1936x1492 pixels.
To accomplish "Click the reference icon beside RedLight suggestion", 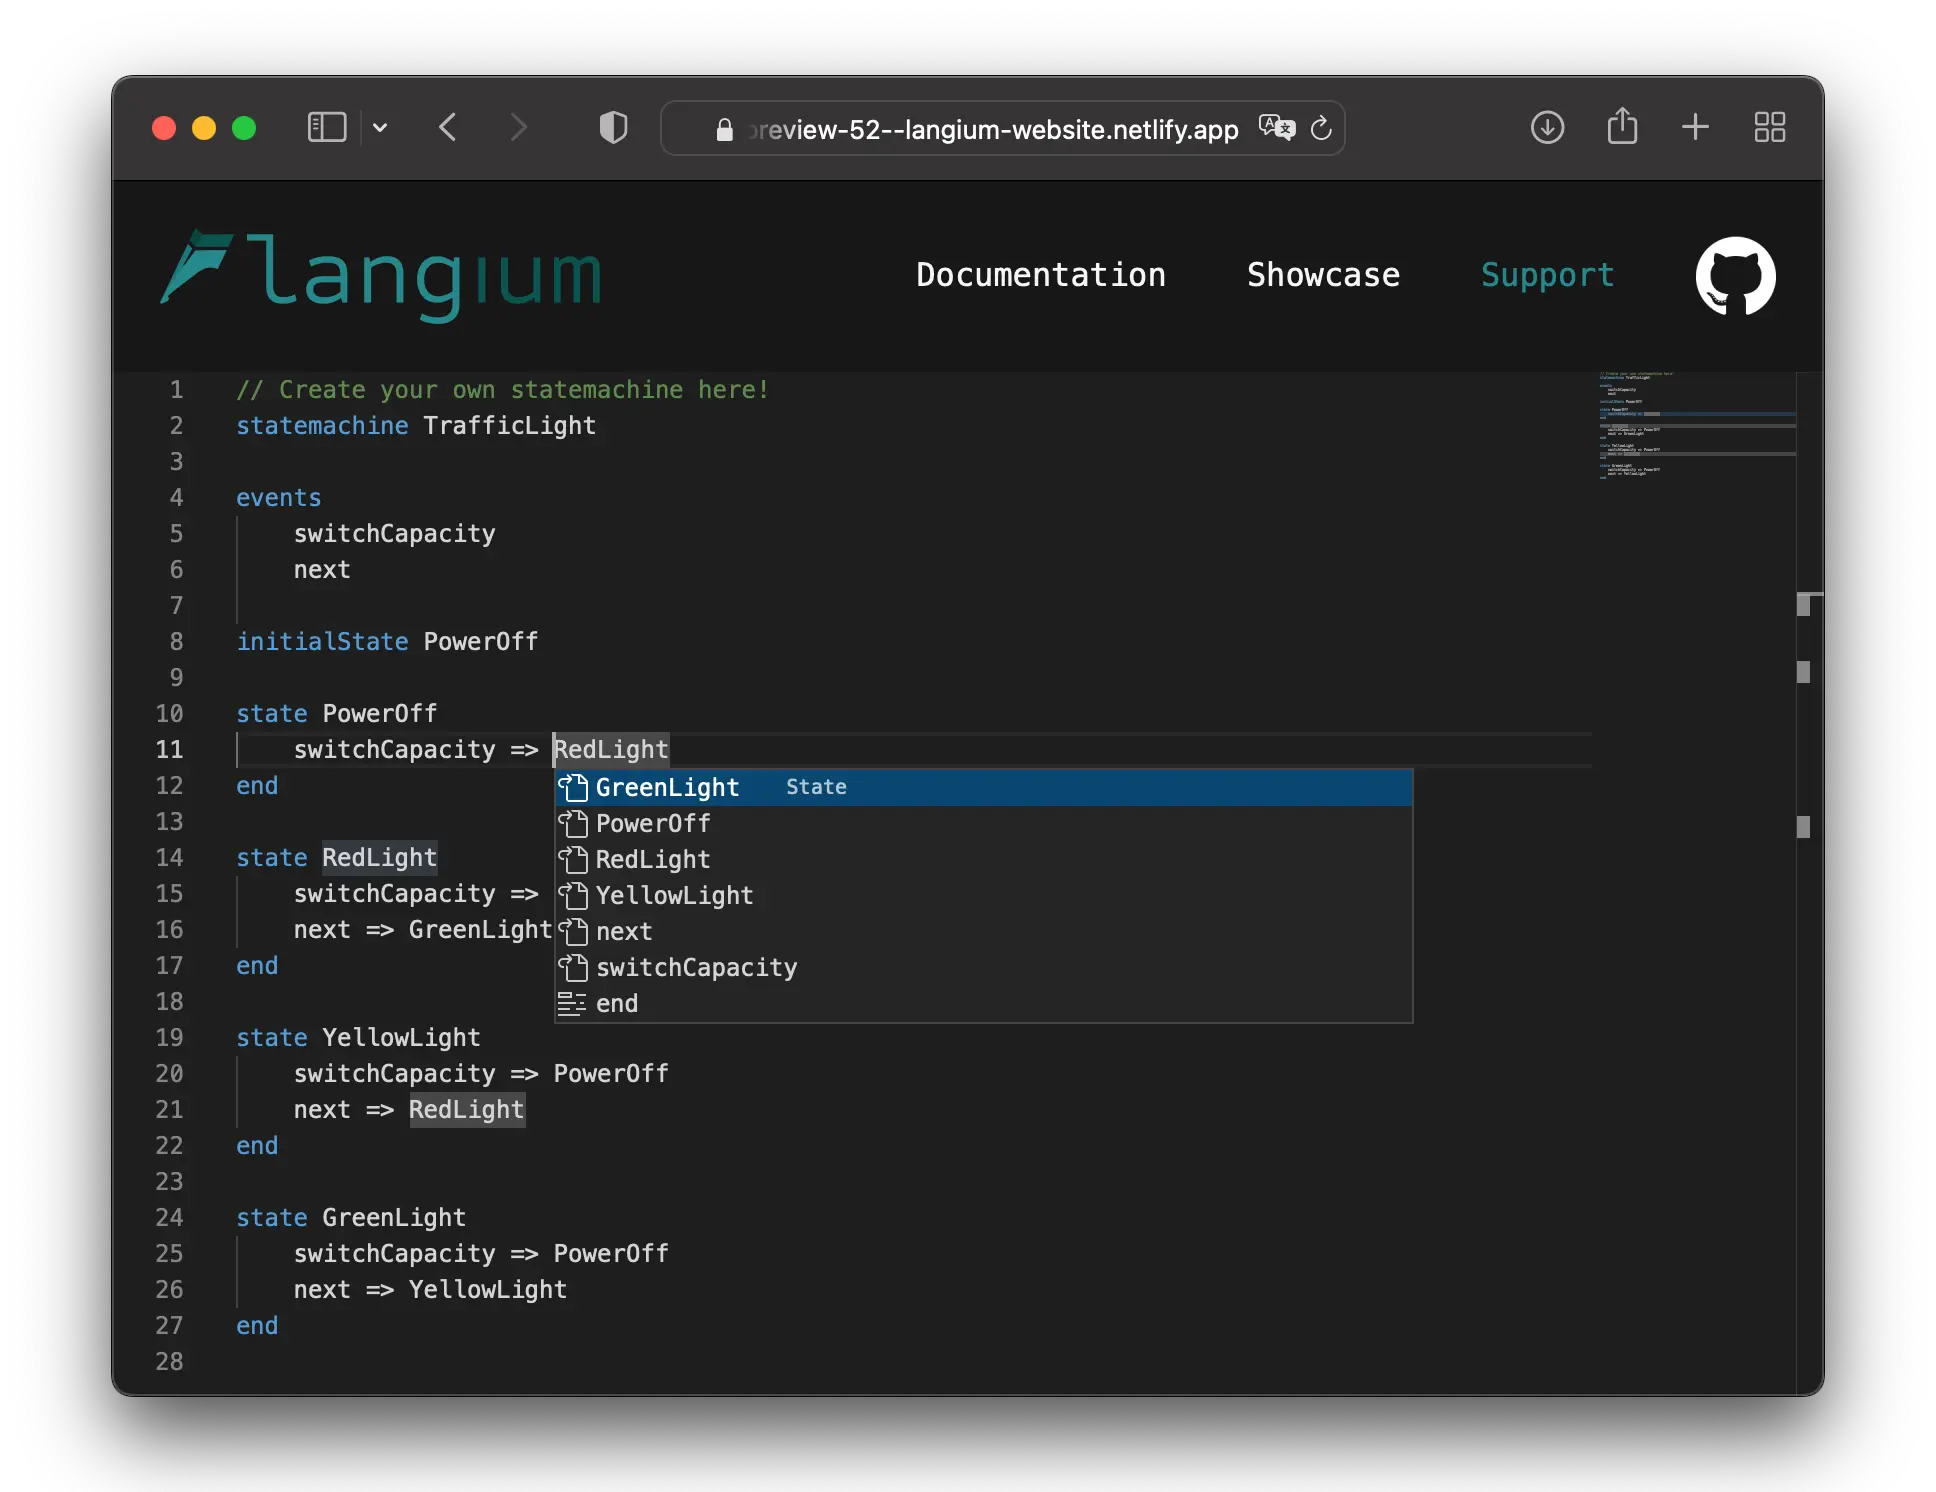I will (x=573, y=860).
